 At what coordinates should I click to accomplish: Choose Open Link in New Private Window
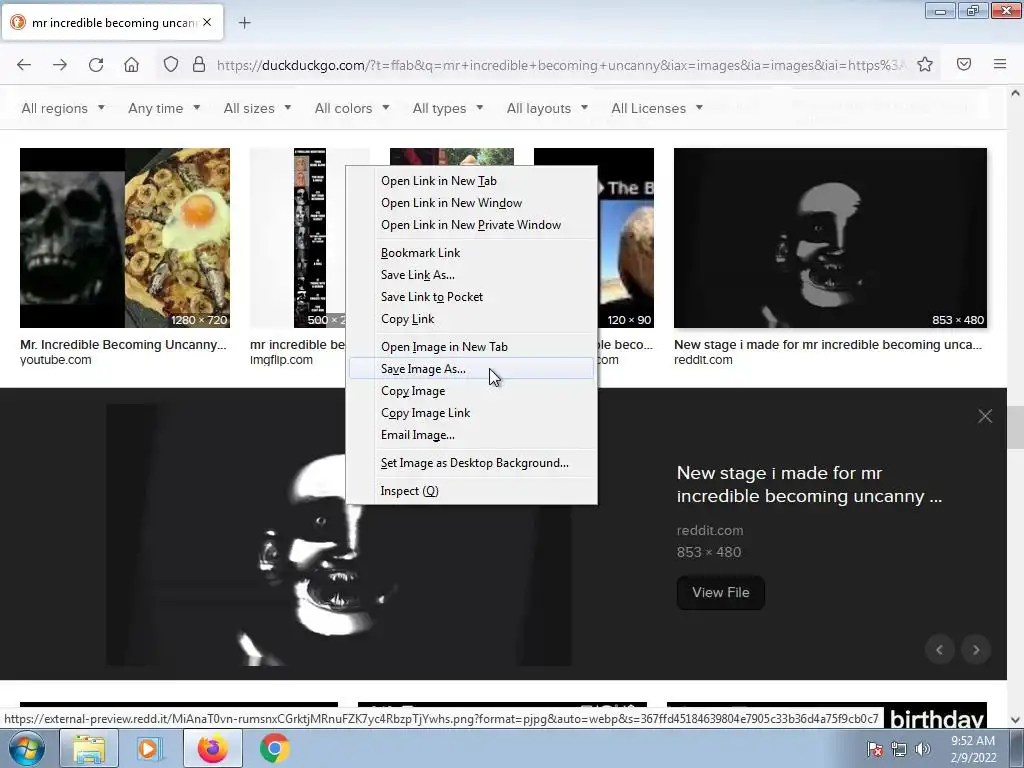pos(472,225)
